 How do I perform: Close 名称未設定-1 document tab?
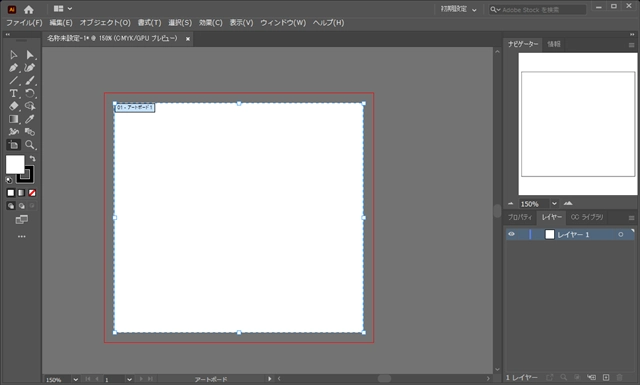(x=188, y=39)
